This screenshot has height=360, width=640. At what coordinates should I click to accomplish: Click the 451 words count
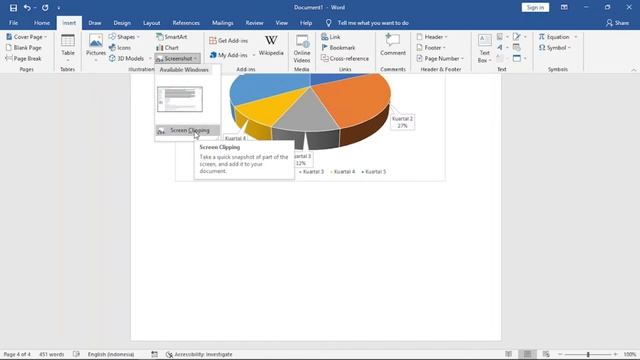pyautogui.click(x=51, y=354)
